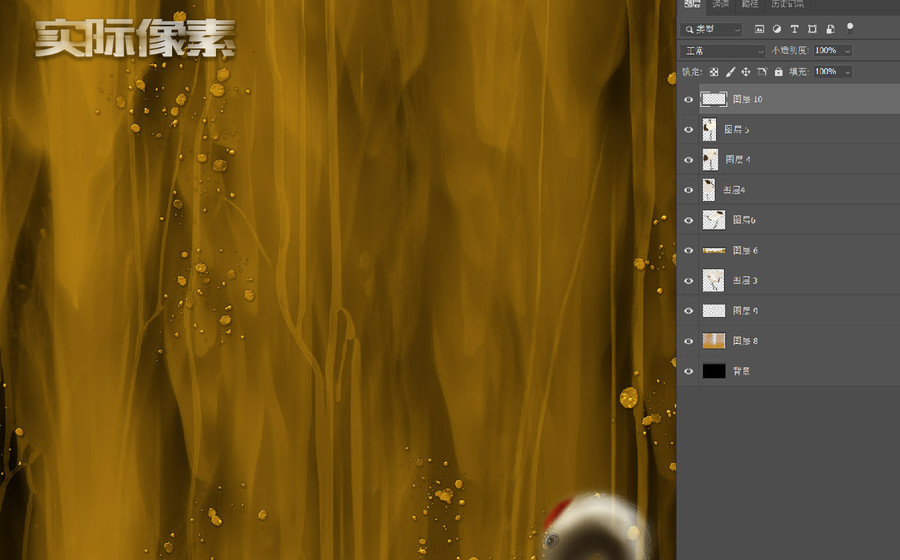Open the 不透明度 opacity slider arrow
The width and height of the screenshot is (900, 560).
tap(847, 51)
